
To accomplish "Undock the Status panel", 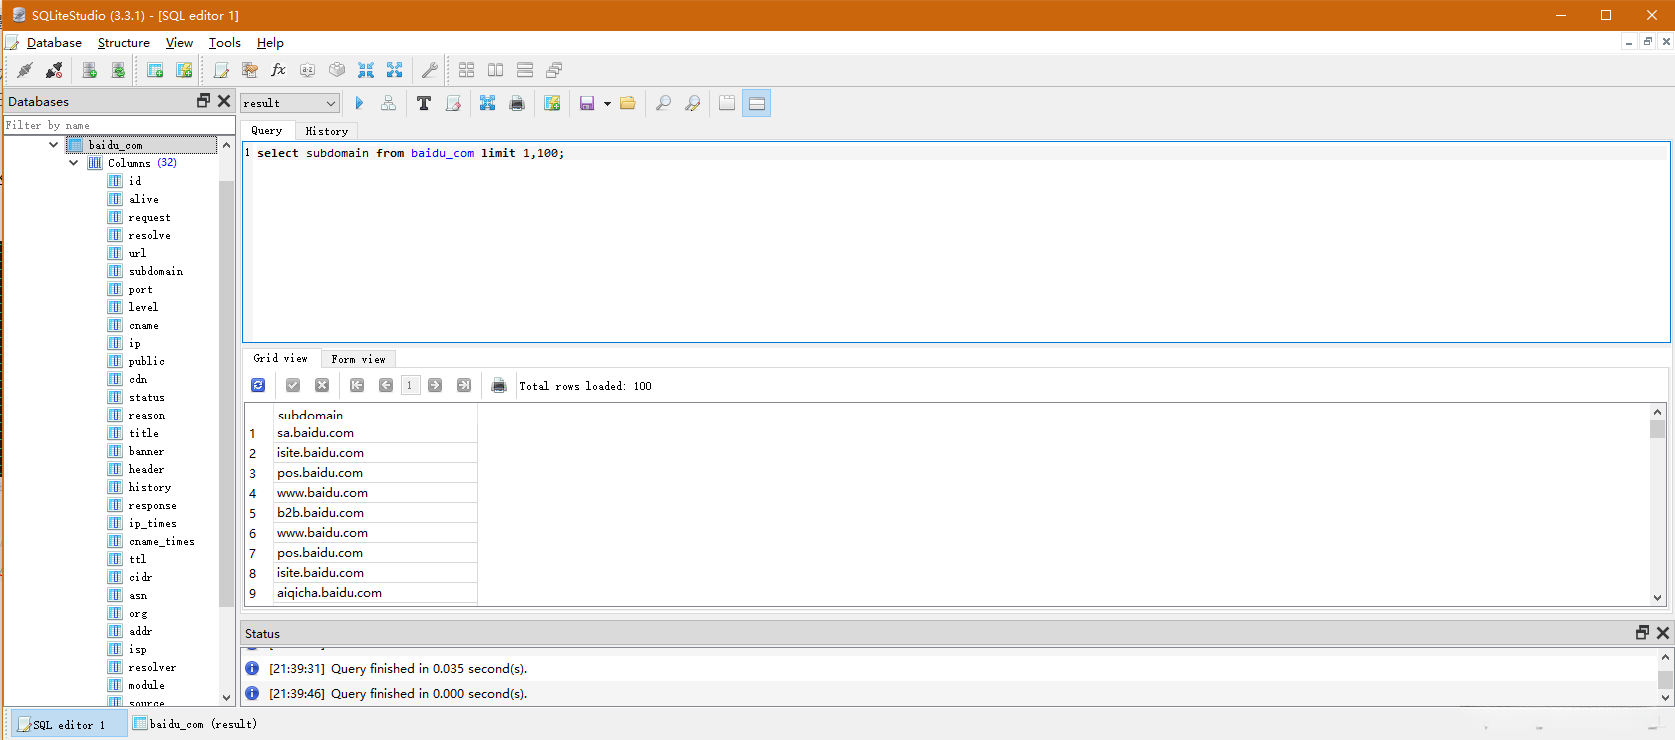I will tap(1642, 633).
